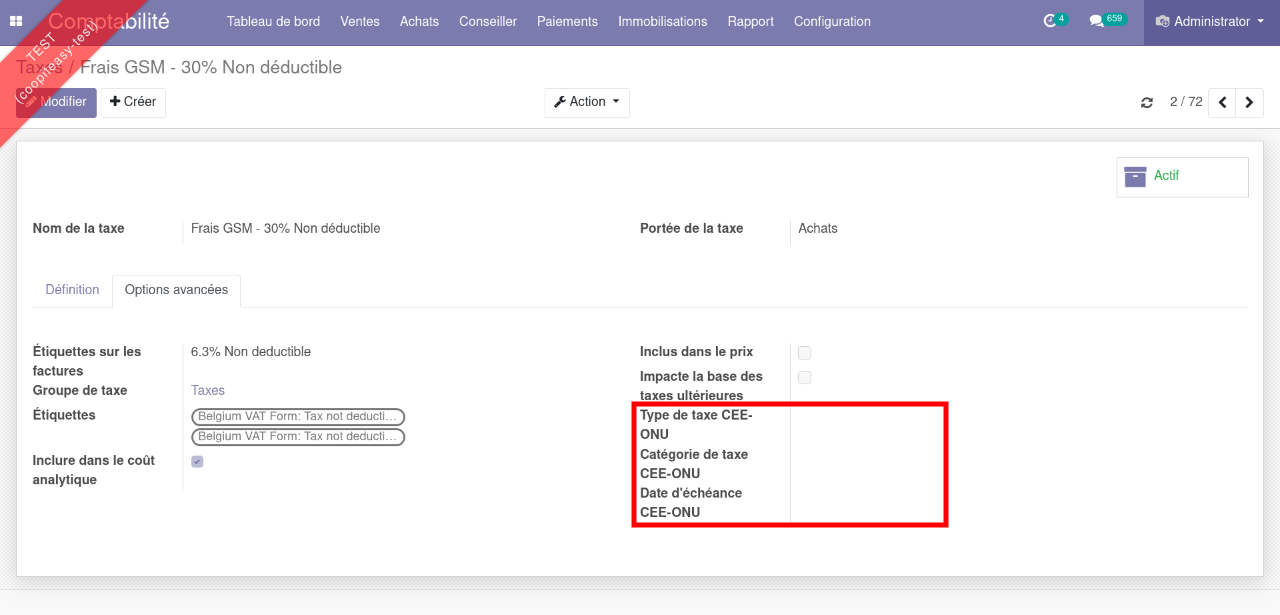1280x615 pixels.
Task: Open the Administrator user menu
Action: (x=1211, y=21)
